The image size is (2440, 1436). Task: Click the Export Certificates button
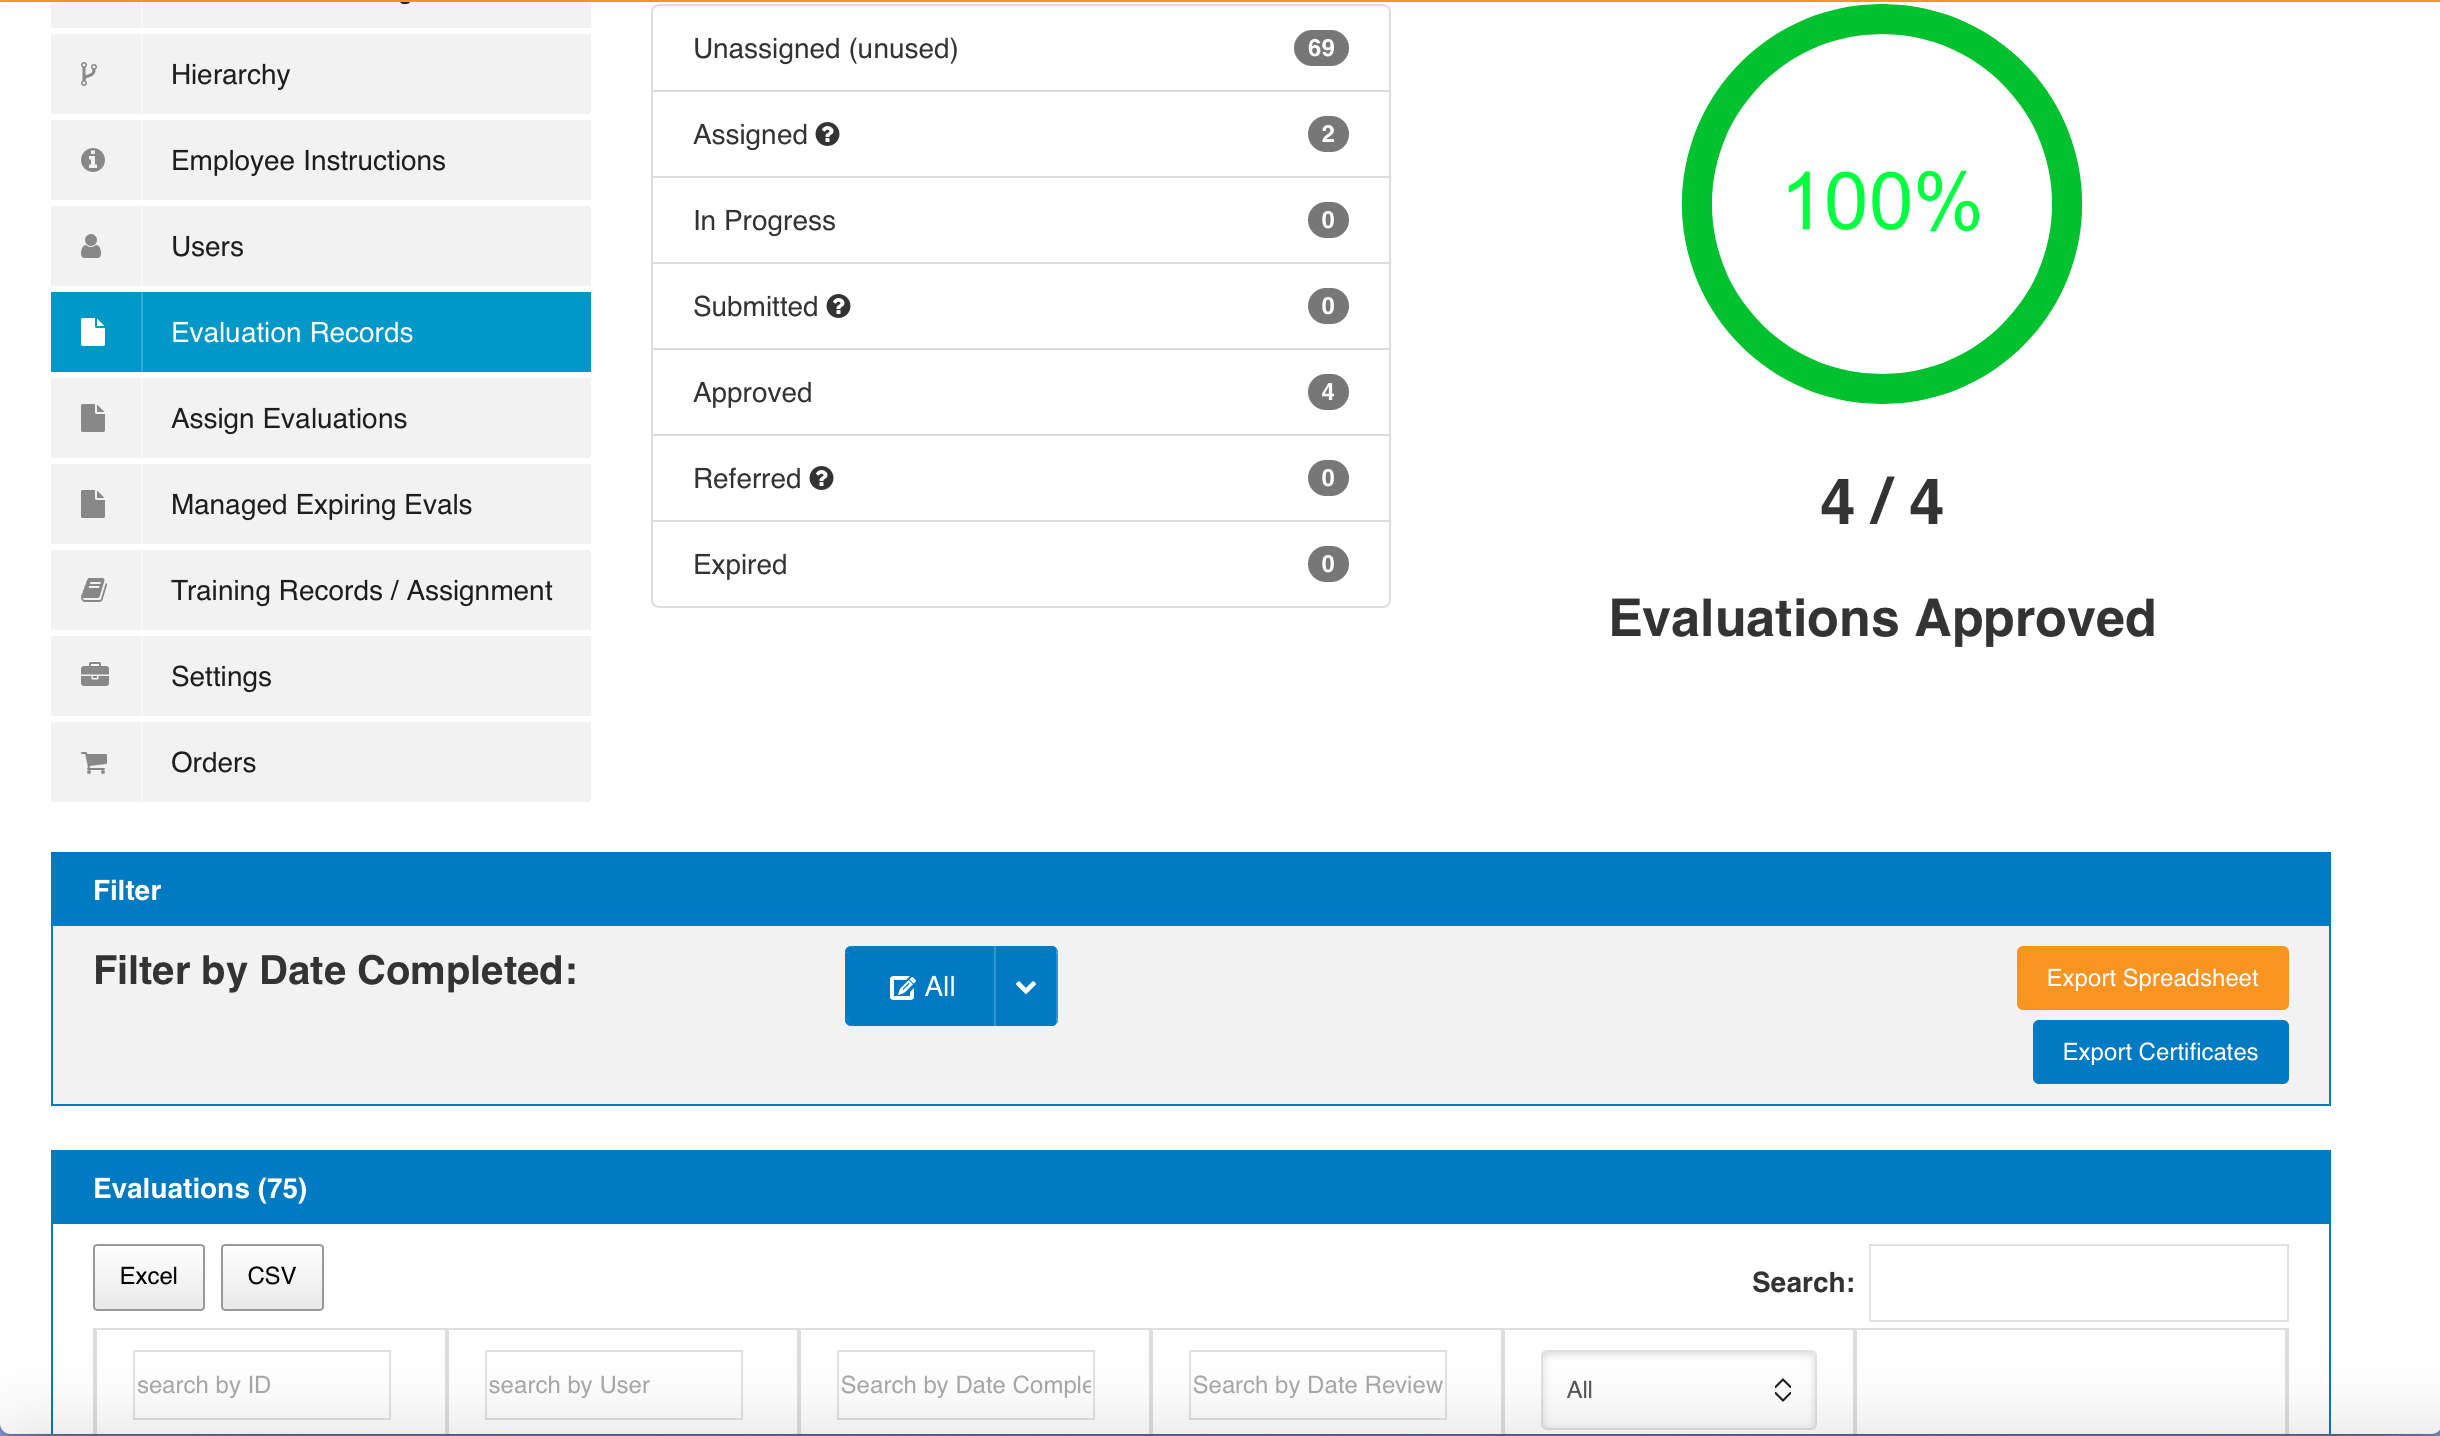point(2160,1051)
